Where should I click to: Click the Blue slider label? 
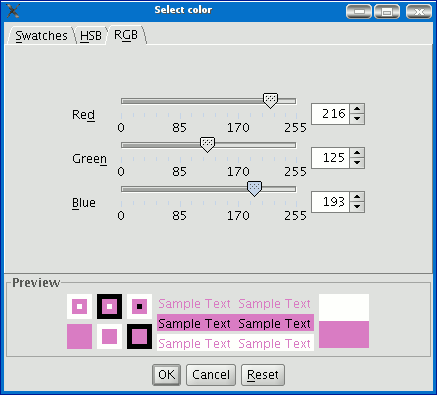click(x=84, y=203)
